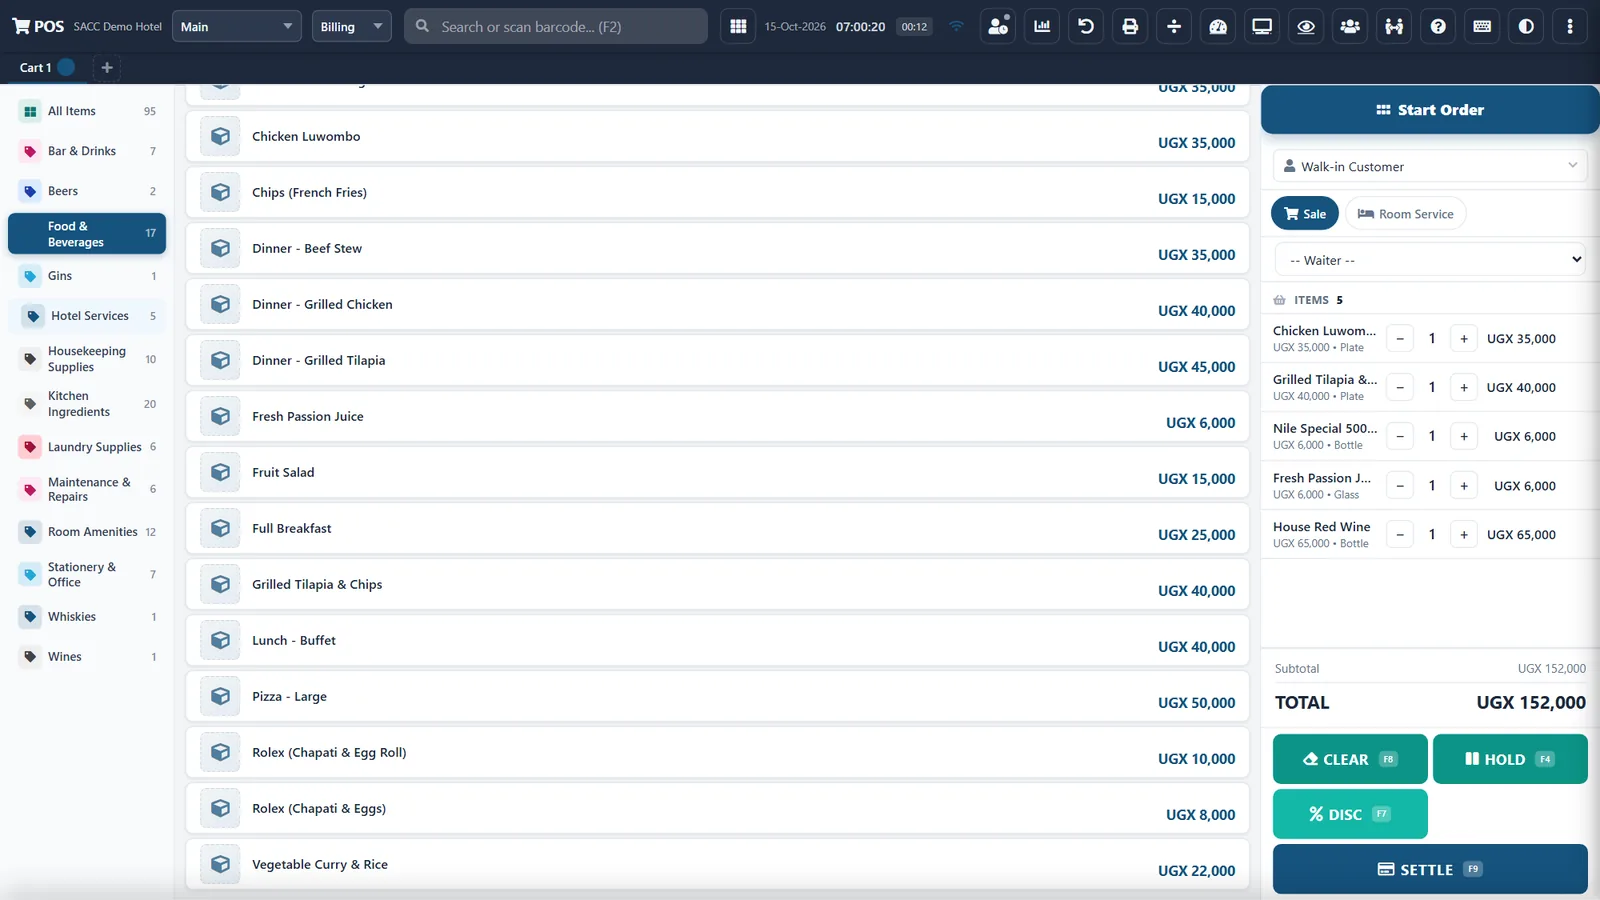This screenshot has height=900, width=1600.
Task: Click the Pizza - Large product box icon
Action: [220, 696]
